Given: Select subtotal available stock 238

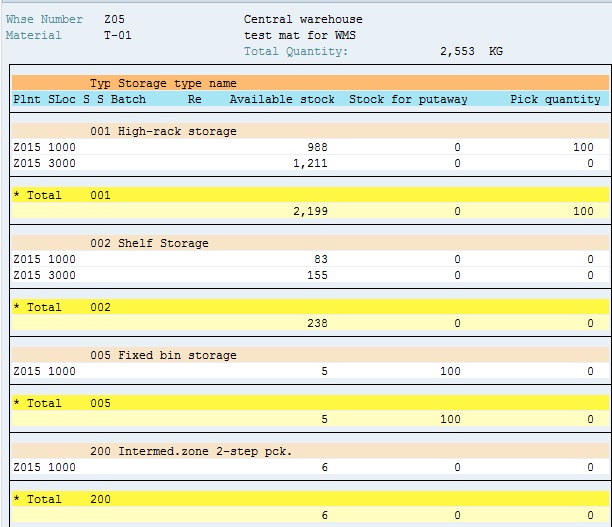Looking at the screenshot, I should pyautogui.click(x=317, y=323).
